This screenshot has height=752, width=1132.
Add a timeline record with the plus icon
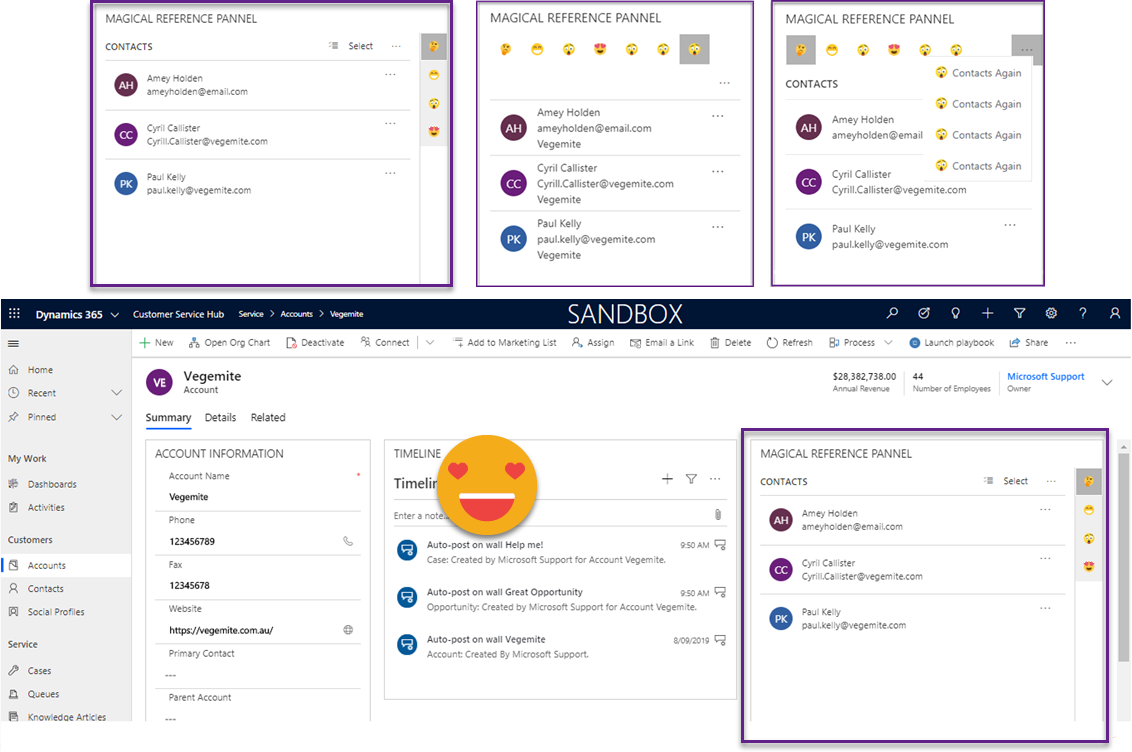(667, 478)
